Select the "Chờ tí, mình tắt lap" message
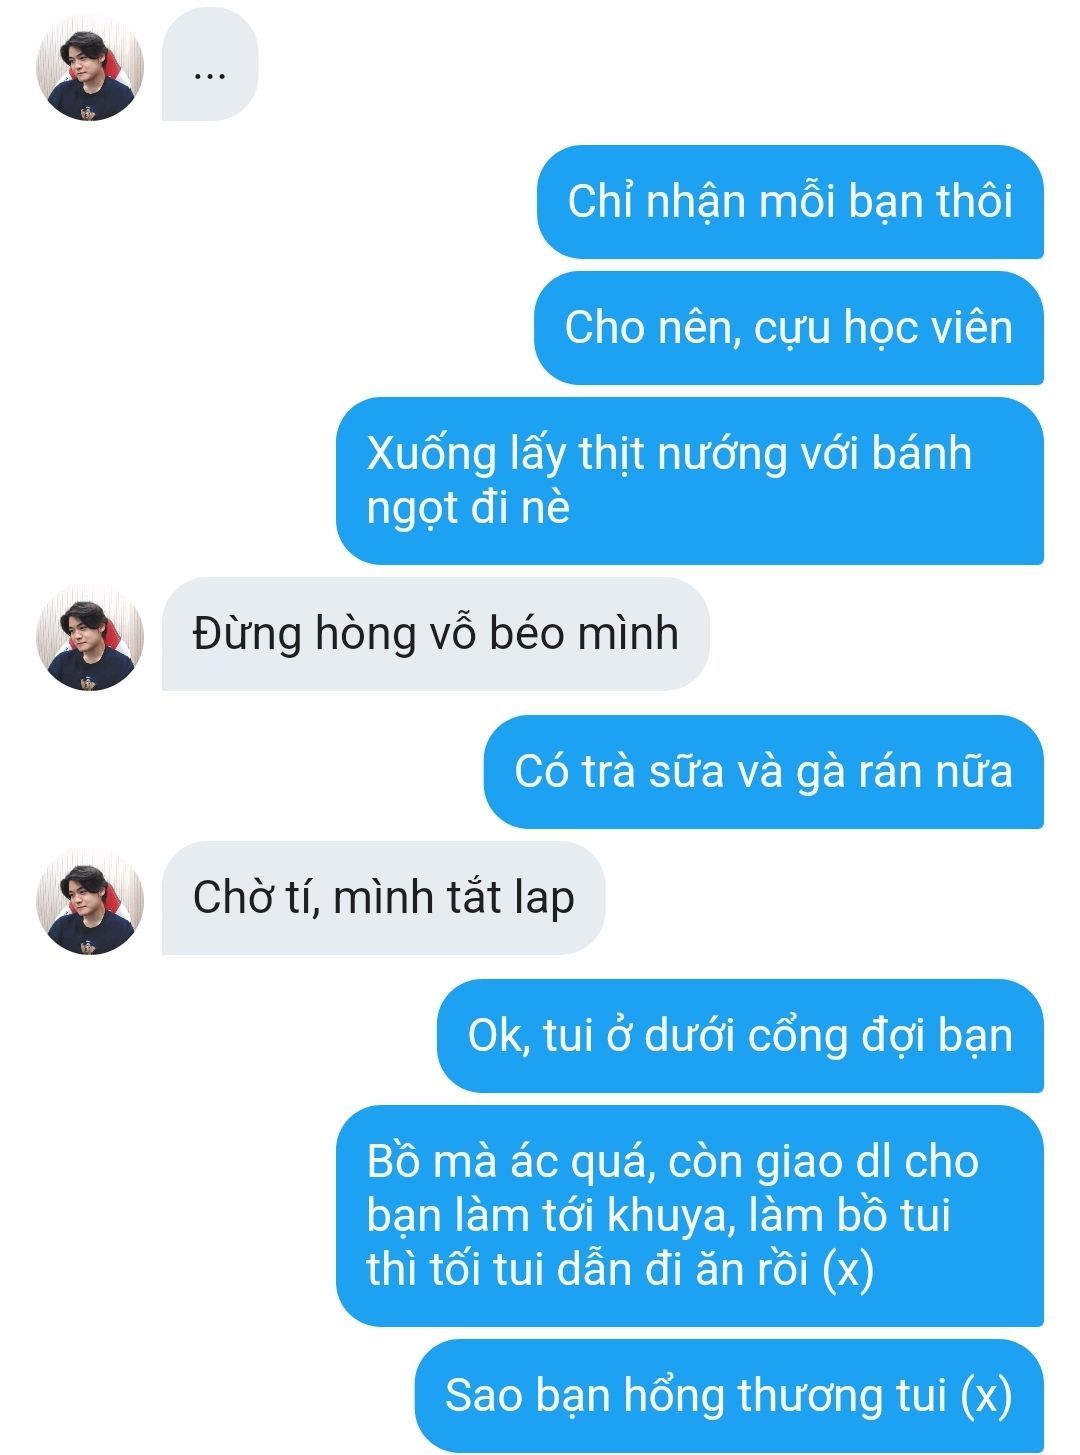 (384, 898)
